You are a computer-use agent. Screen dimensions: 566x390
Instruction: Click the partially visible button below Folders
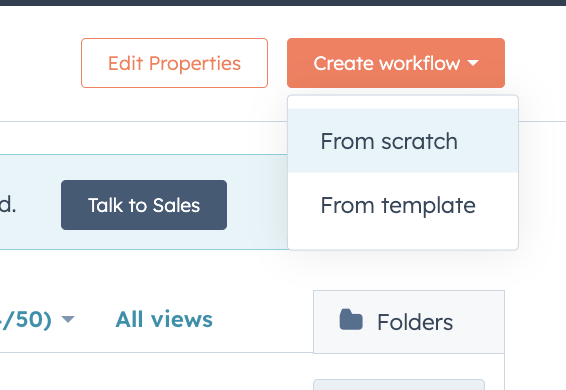399,385
